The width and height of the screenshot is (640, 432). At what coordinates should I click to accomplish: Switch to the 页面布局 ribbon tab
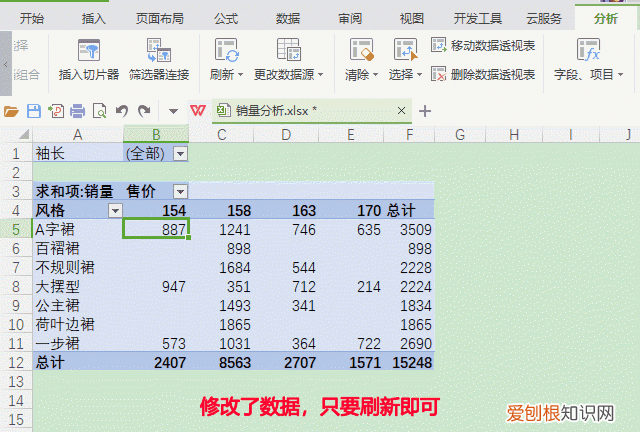coord(160,18)
